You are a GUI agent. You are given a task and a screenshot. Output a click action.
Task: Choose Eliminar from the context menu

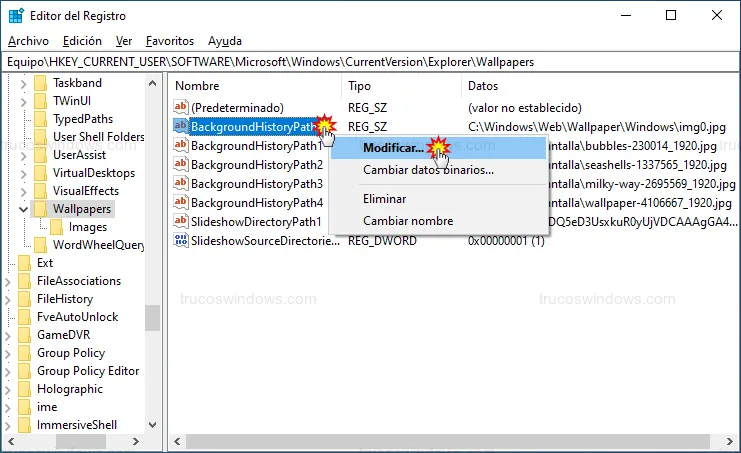point(385,199)
